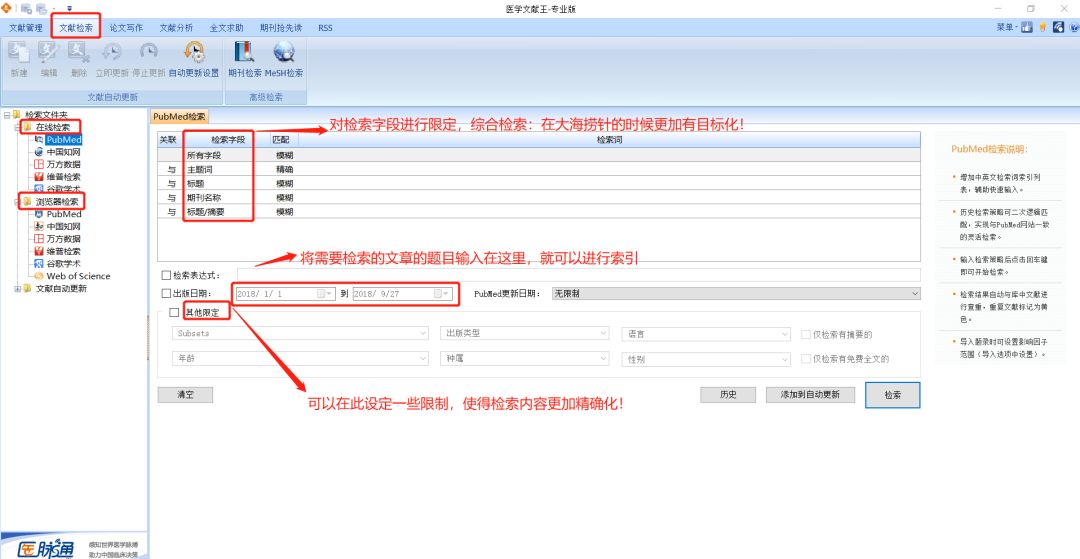Select 万方数据 under 在线检索
Image resolution: width=1080 pixels, height=559 pixels.
tap(63, 165)
